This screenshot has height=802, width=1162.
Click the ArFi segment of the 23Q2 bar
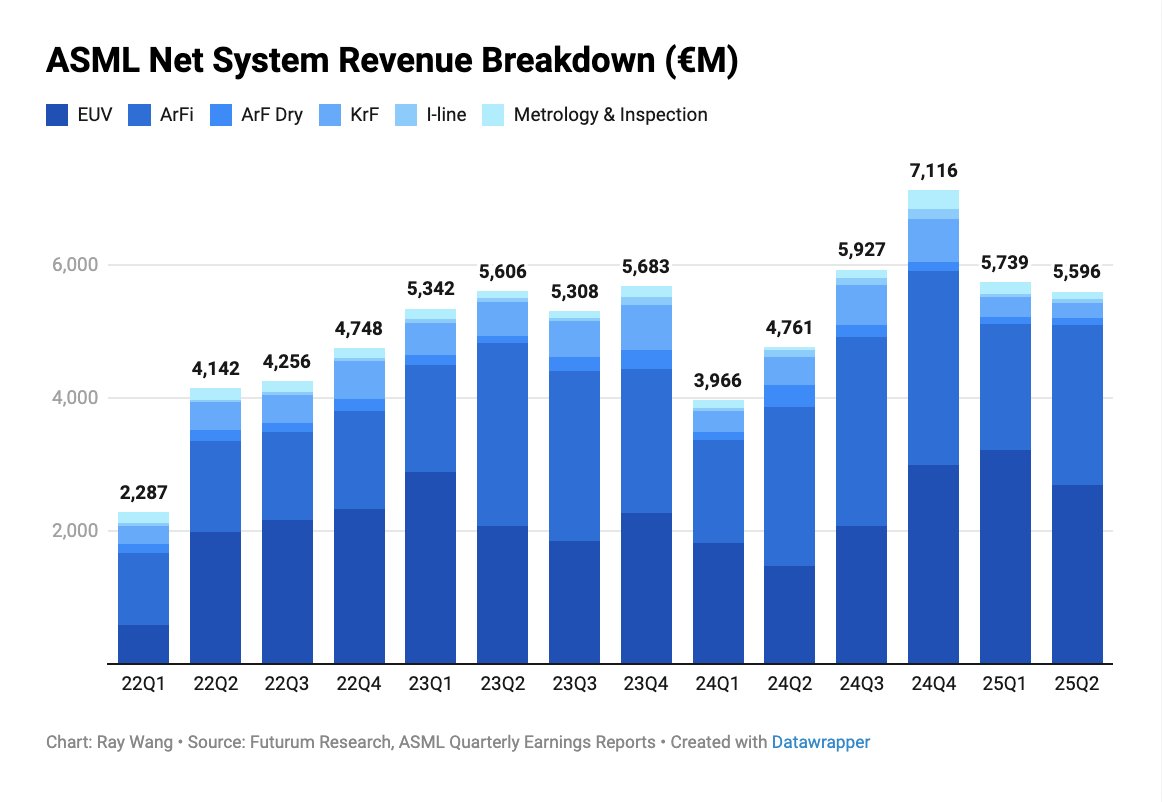click(502, 434)
